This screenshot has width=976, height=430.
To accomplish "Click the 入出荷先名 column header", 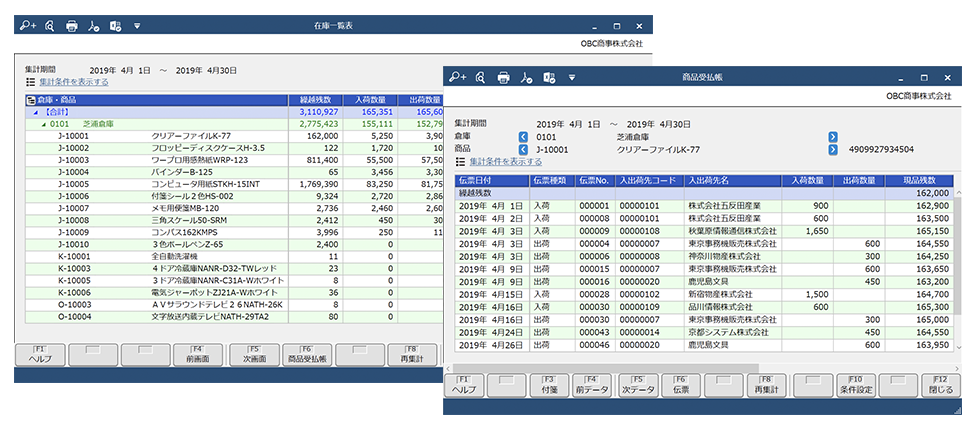I will coord(733,181).
